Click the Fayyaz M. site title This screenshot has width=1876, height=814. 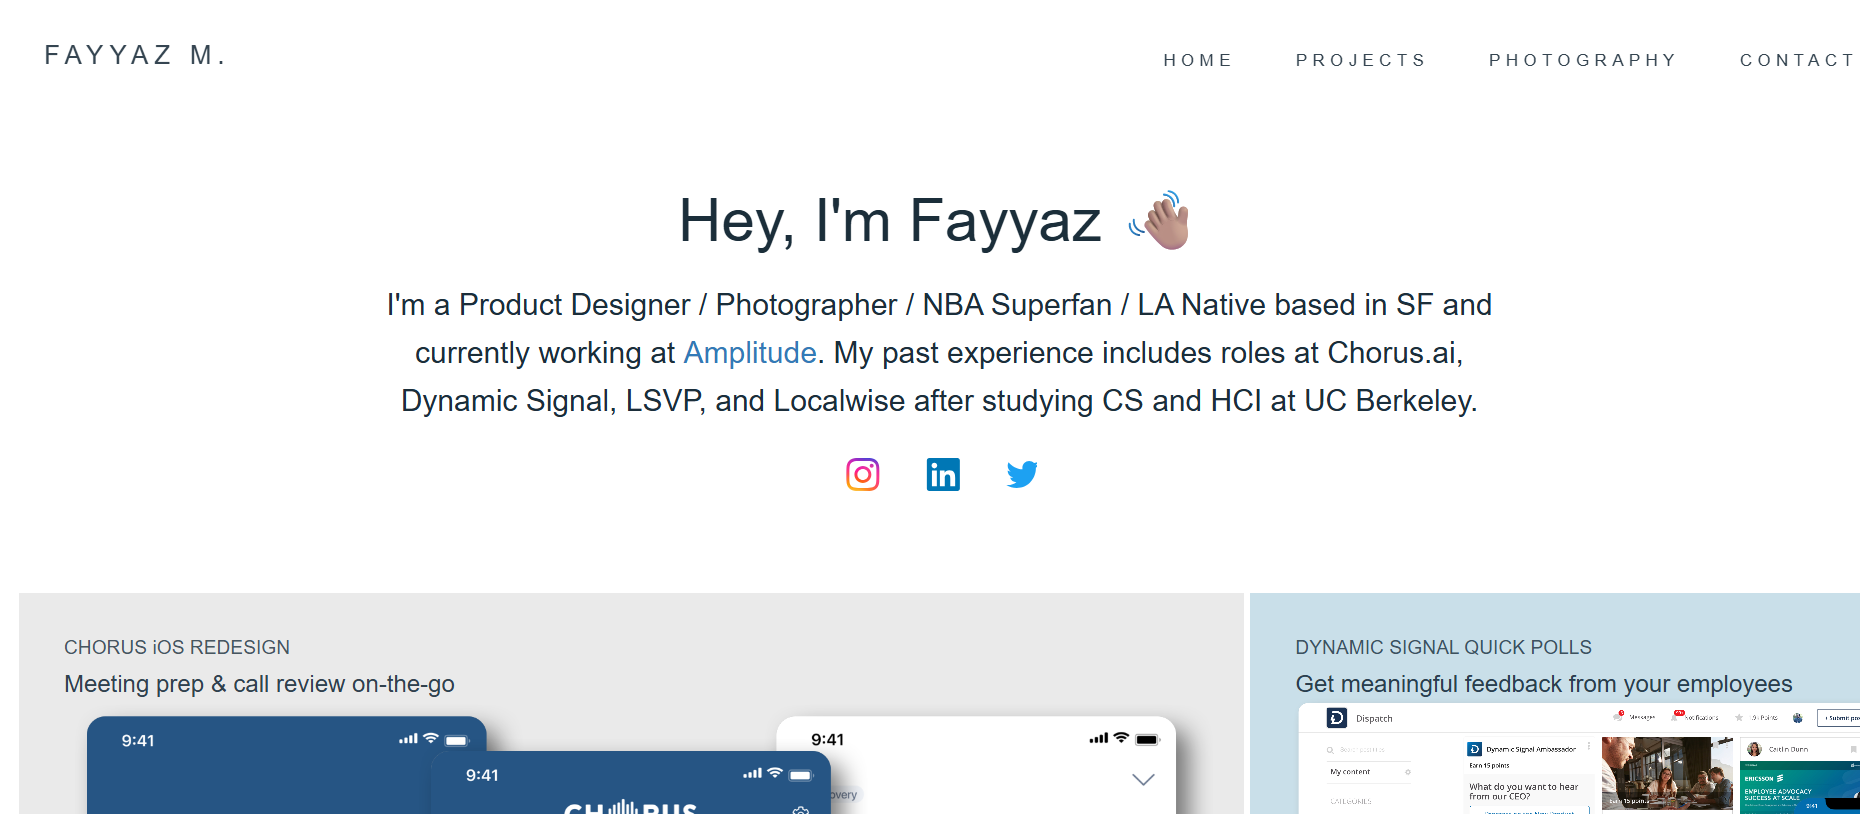pos(135,55)
